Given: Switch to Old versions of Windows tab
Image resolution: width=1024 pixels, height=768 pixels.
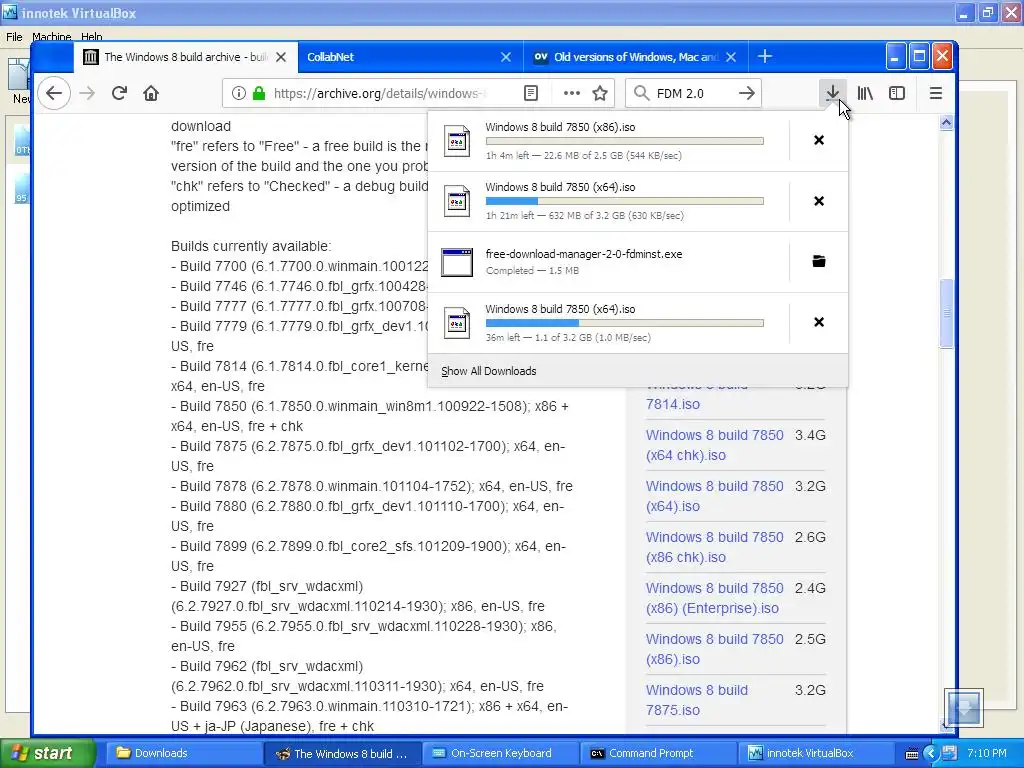Looking at the screenshot, I should click(635, 57).
